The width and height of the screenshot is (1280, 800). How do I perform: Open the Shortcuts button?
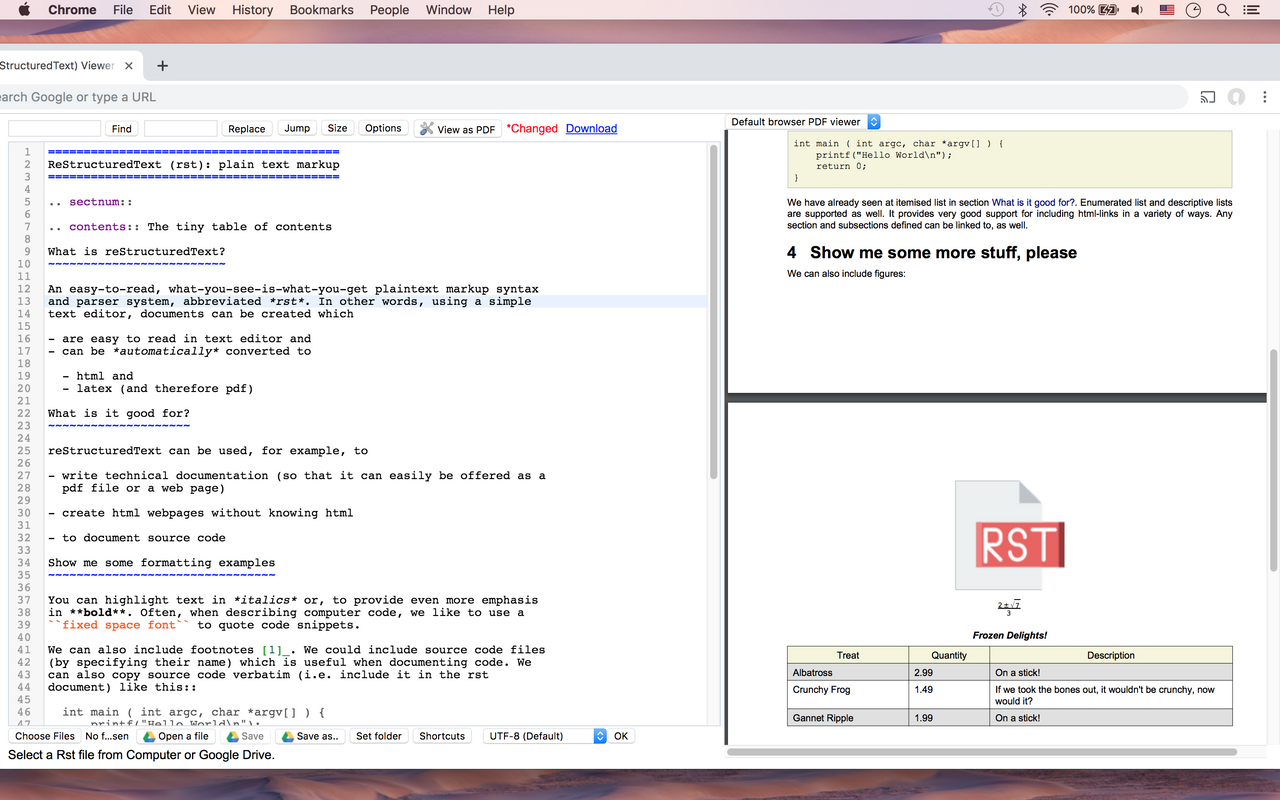[442, 736]
